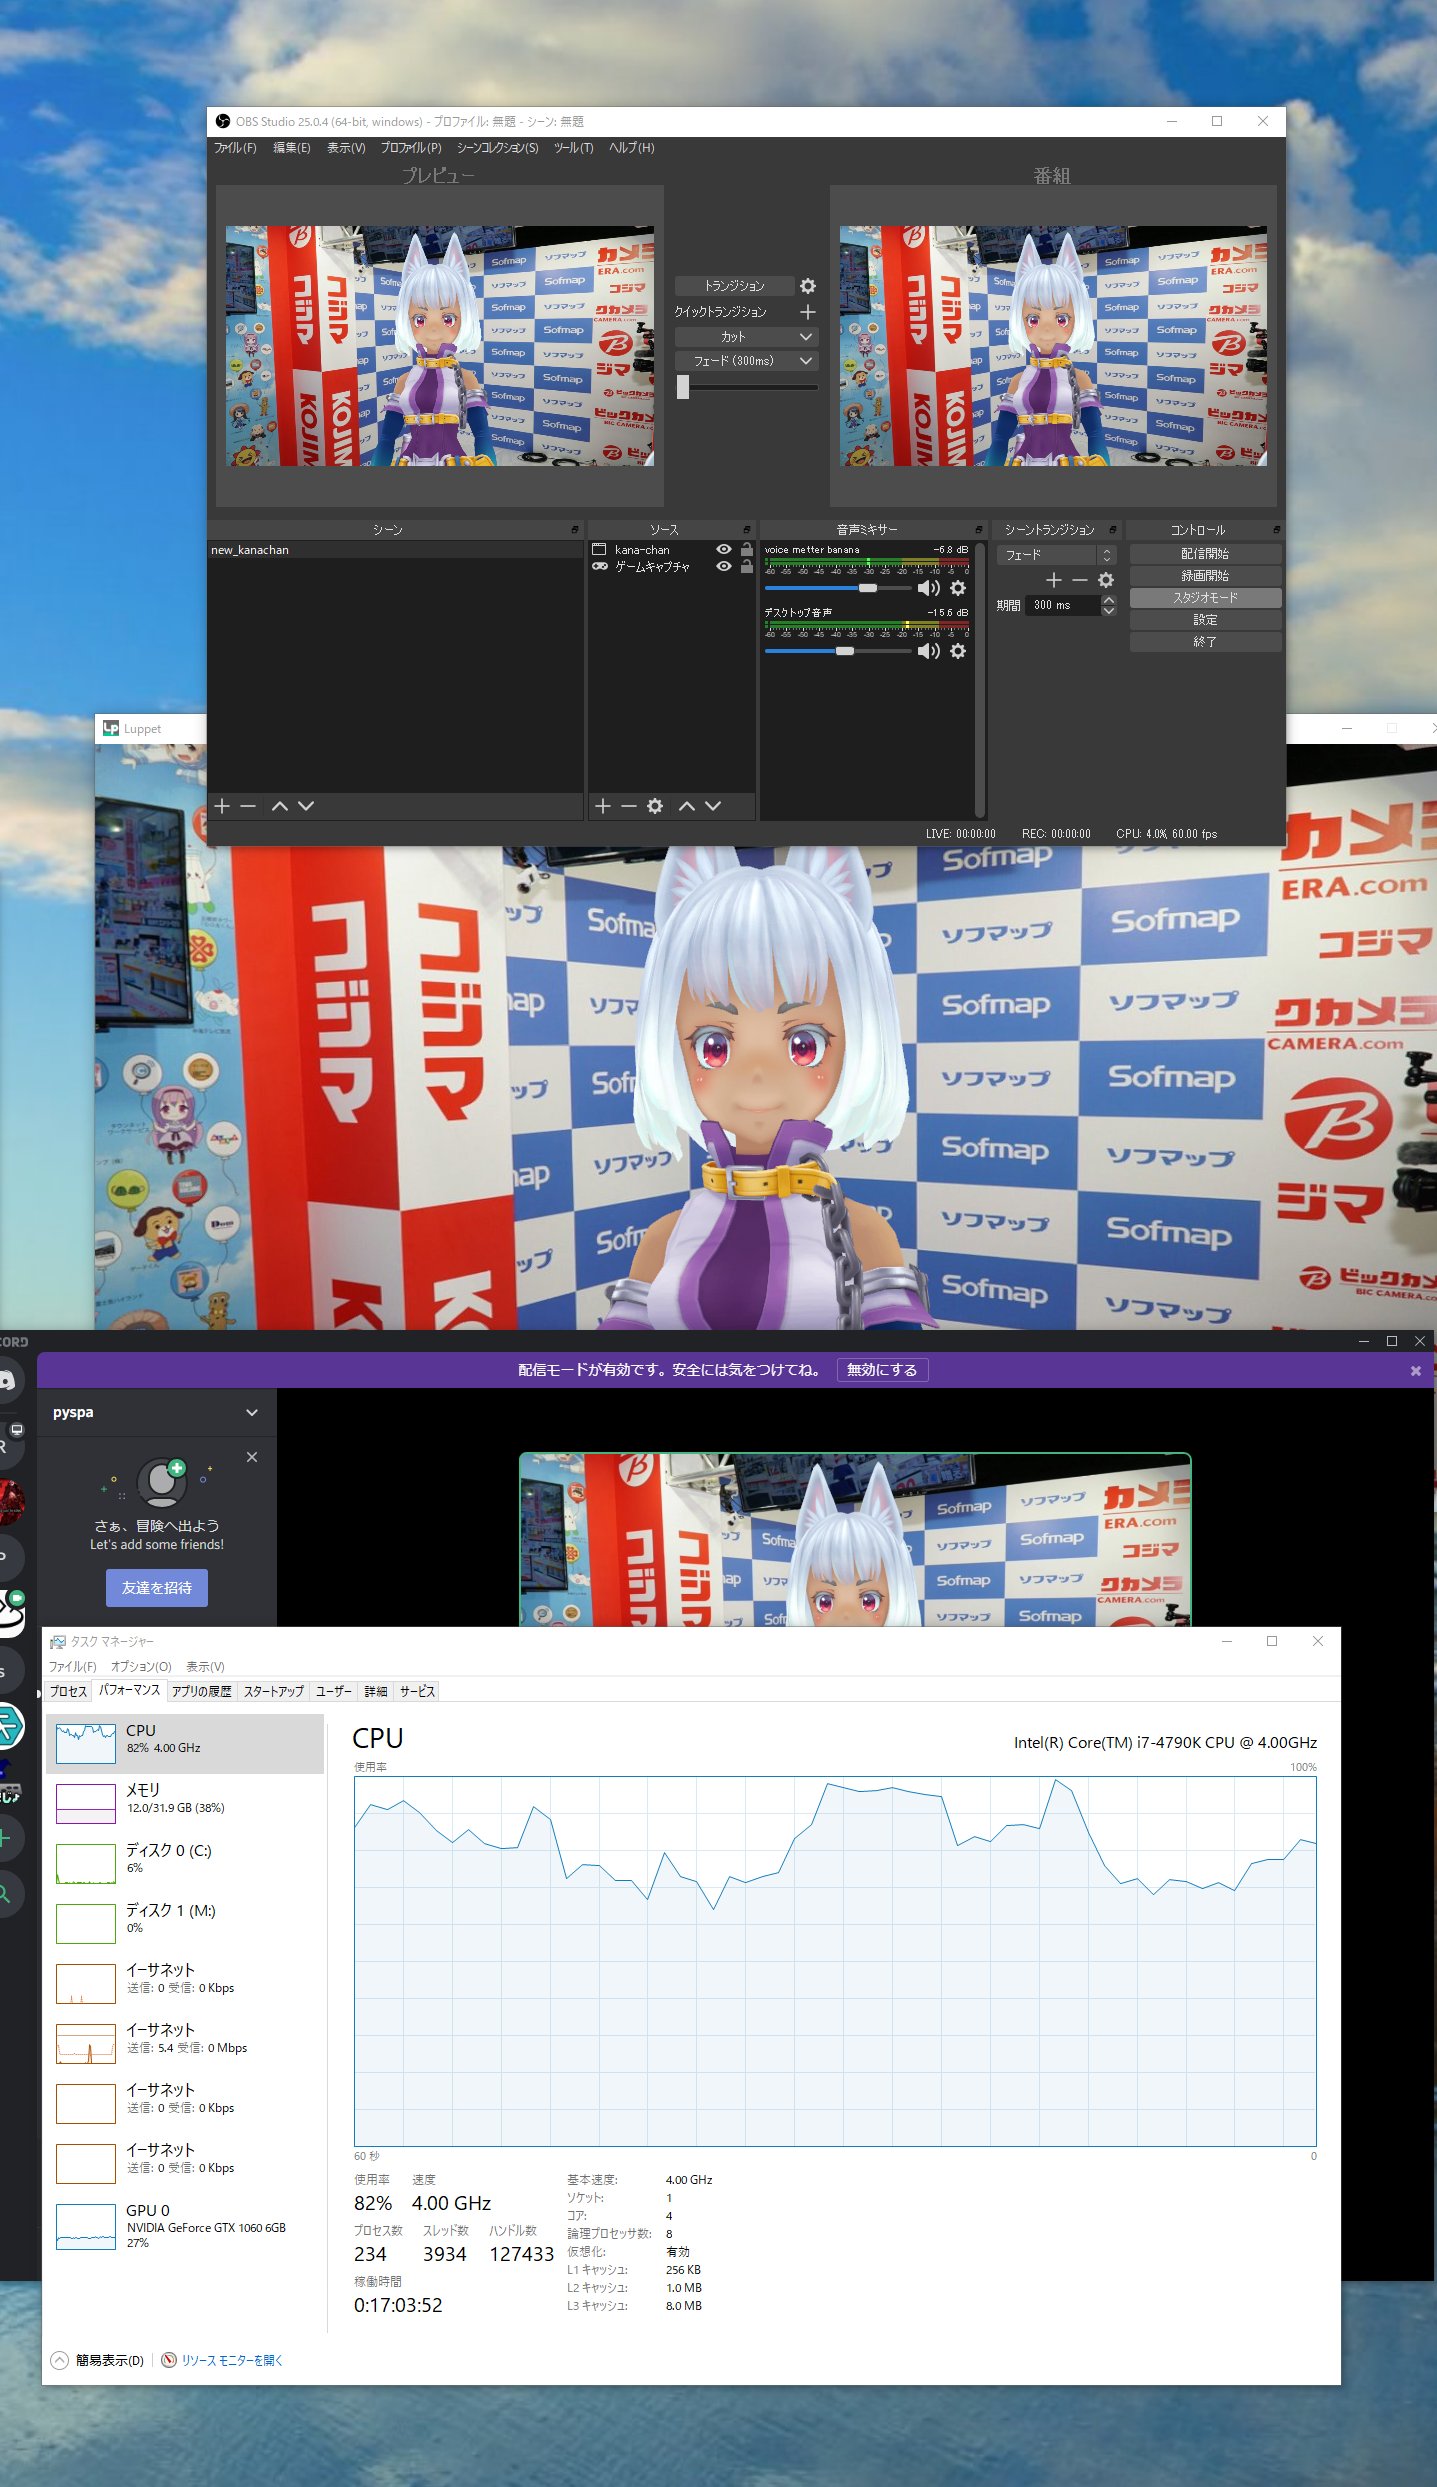Add a new source with the Sources plus icon
1437x2487 pixels.
602,806
